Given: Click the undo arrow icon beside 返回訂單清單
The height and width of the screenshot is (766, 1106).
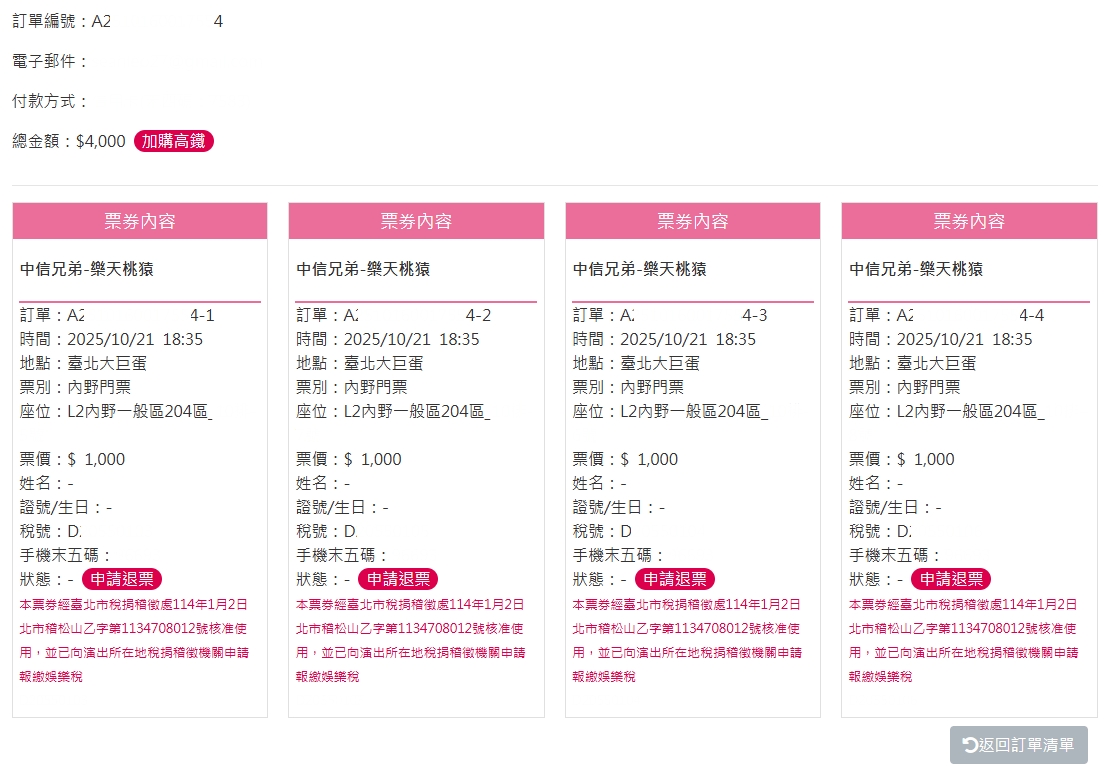Looking at the screenshot, I should (x=969, y=745).
